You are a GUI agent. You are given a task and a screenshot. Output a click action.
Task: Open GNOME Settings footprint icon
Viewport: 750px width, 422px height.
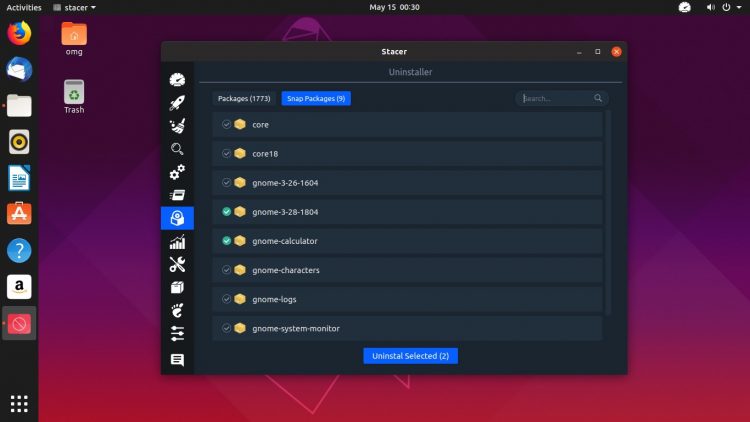point(177,311)
